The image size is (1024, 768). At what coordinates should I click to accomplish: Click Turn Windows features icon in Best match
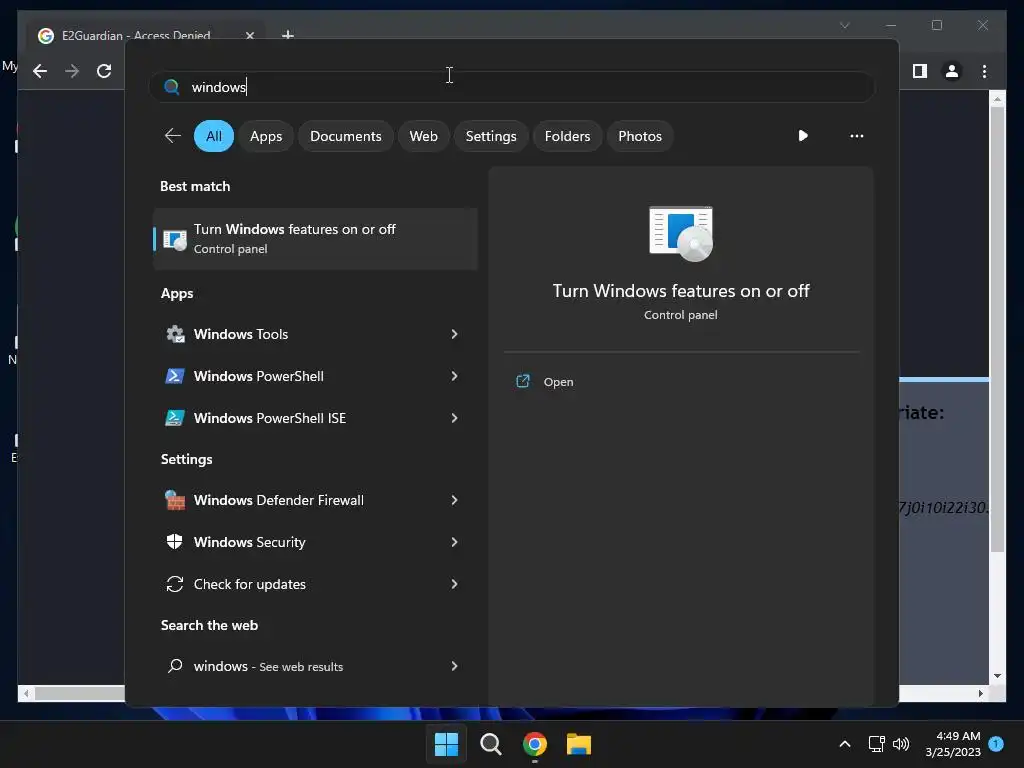[175, 239]
